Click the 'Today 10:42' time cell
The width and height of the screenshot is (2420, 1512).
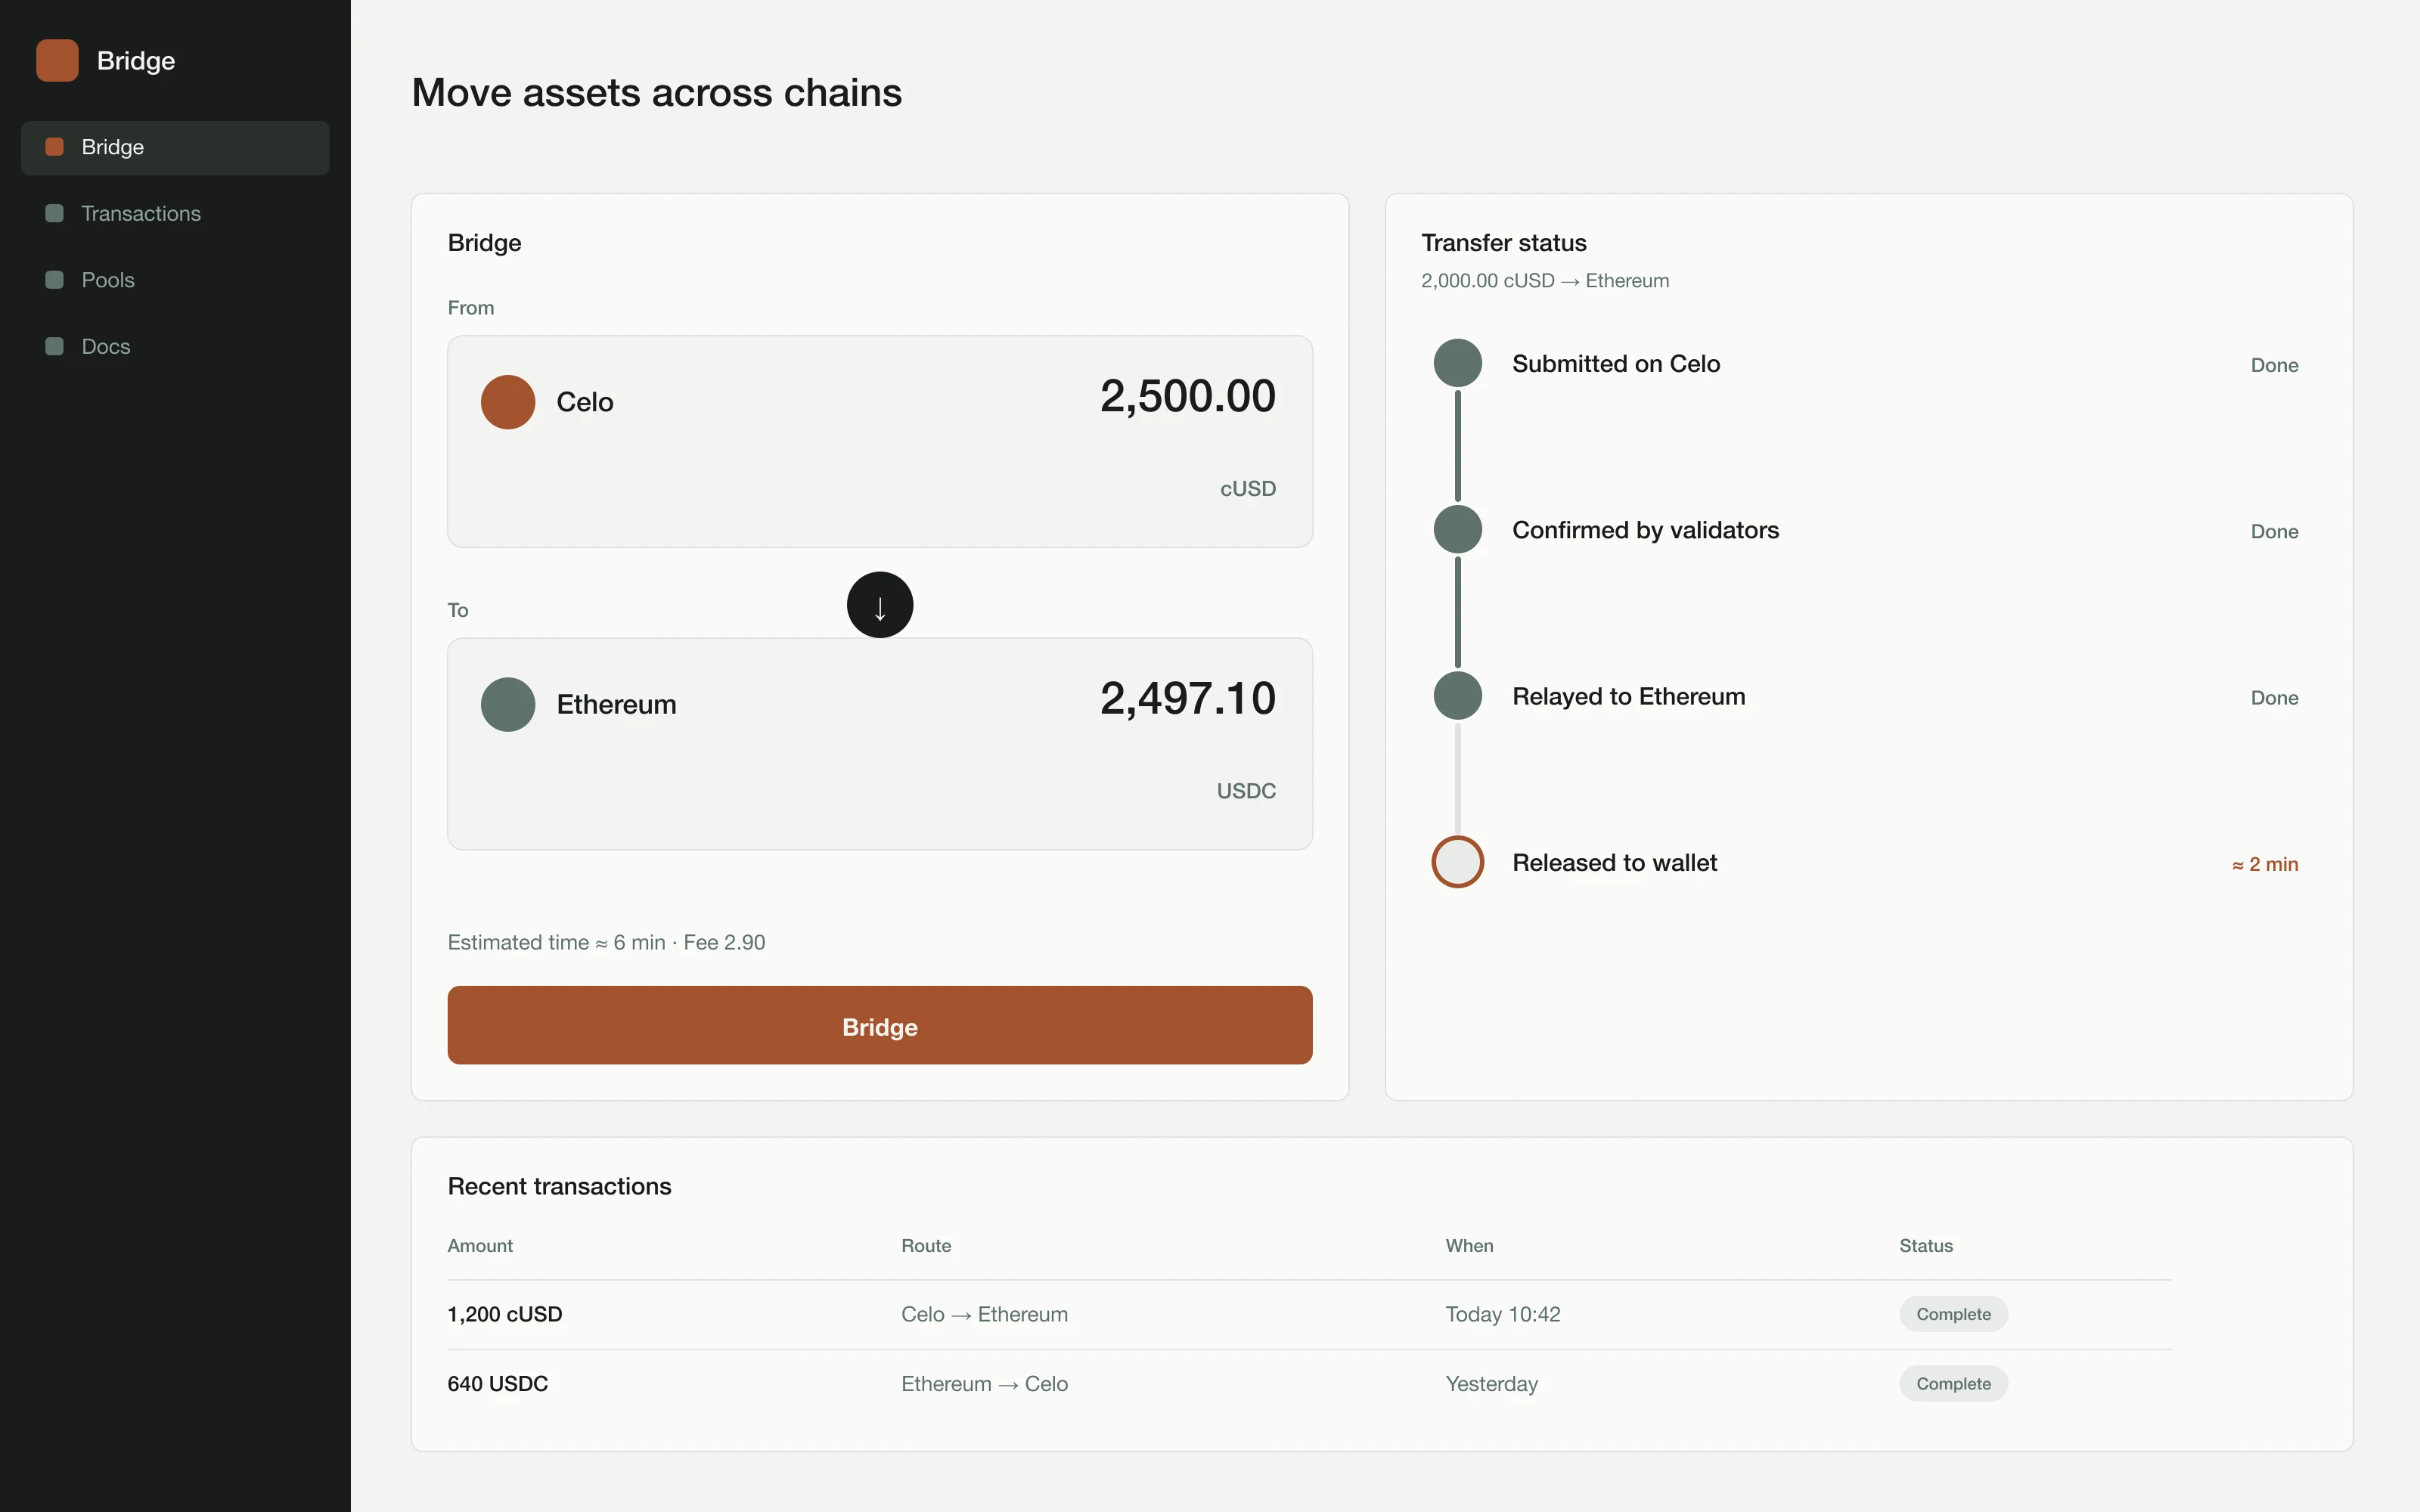click(1503, 1315)
